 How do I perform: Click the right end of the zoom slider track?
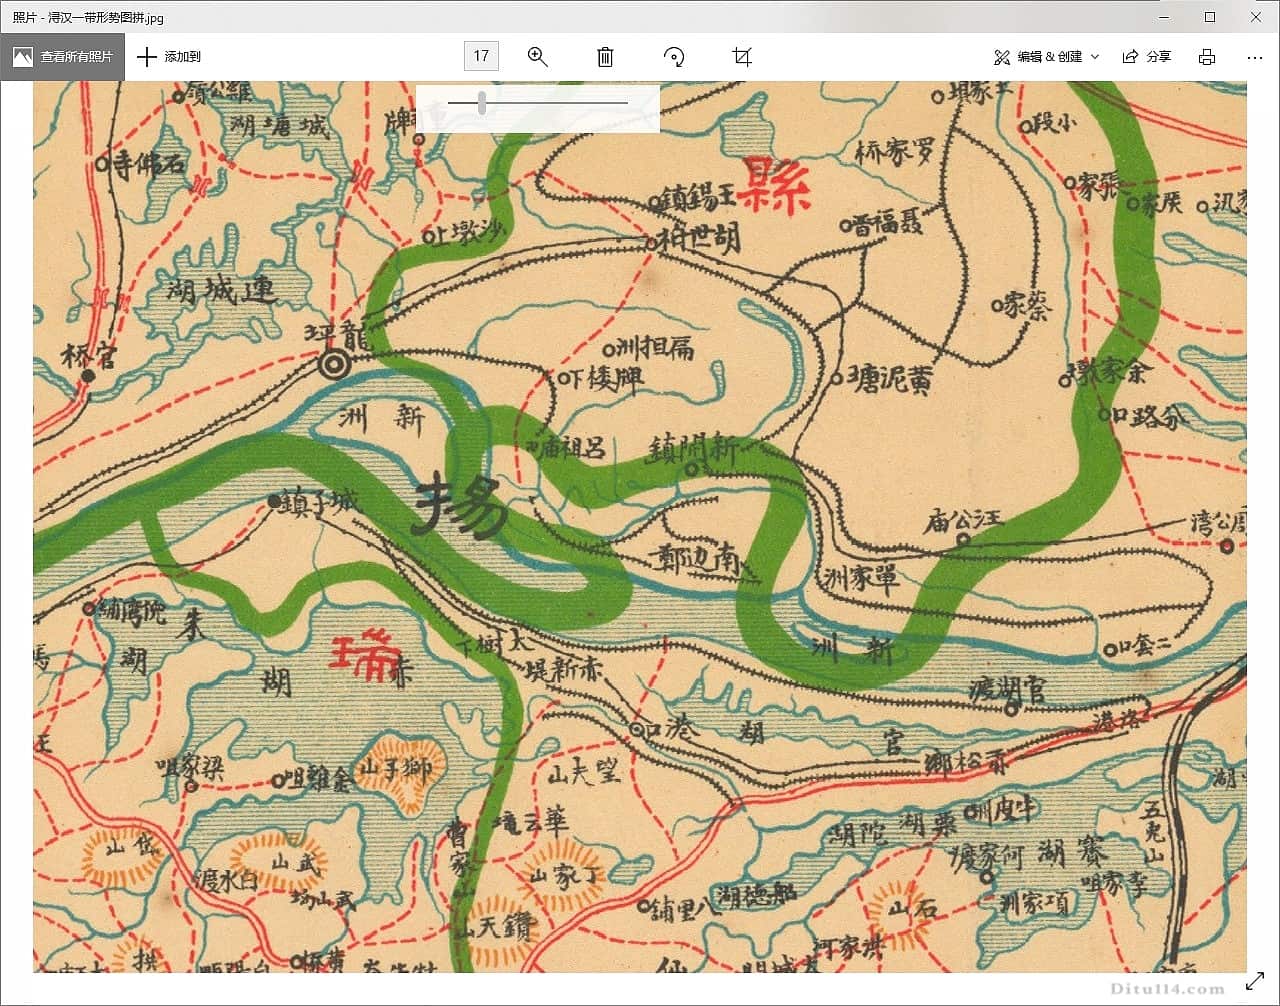click(x=626, y=103)
